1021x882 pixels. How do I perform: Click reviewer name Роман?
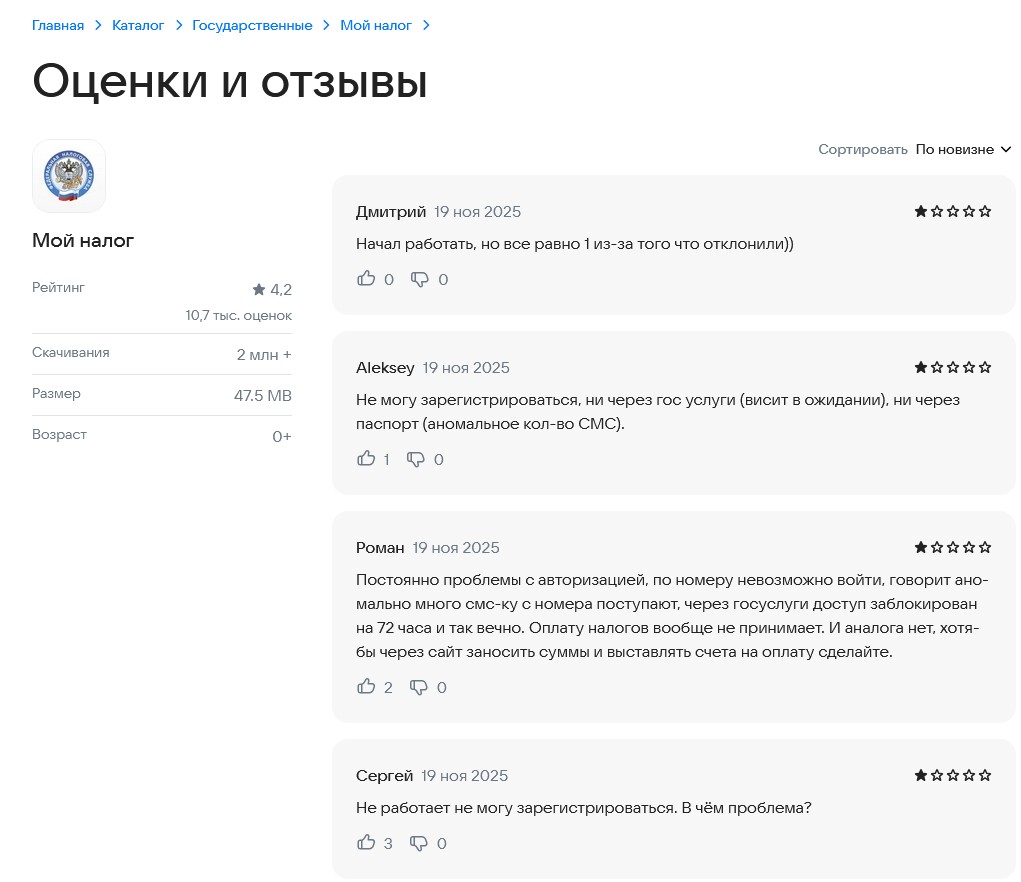380,547
